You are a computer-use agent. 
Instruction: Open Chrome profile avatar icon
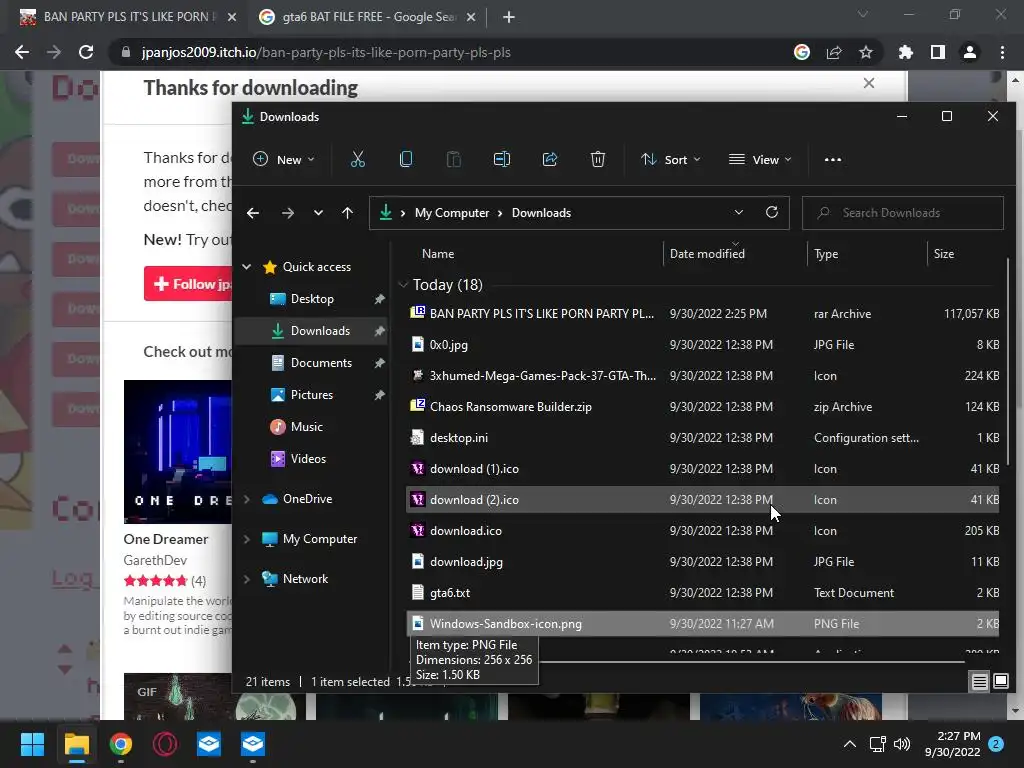point(970,52)
